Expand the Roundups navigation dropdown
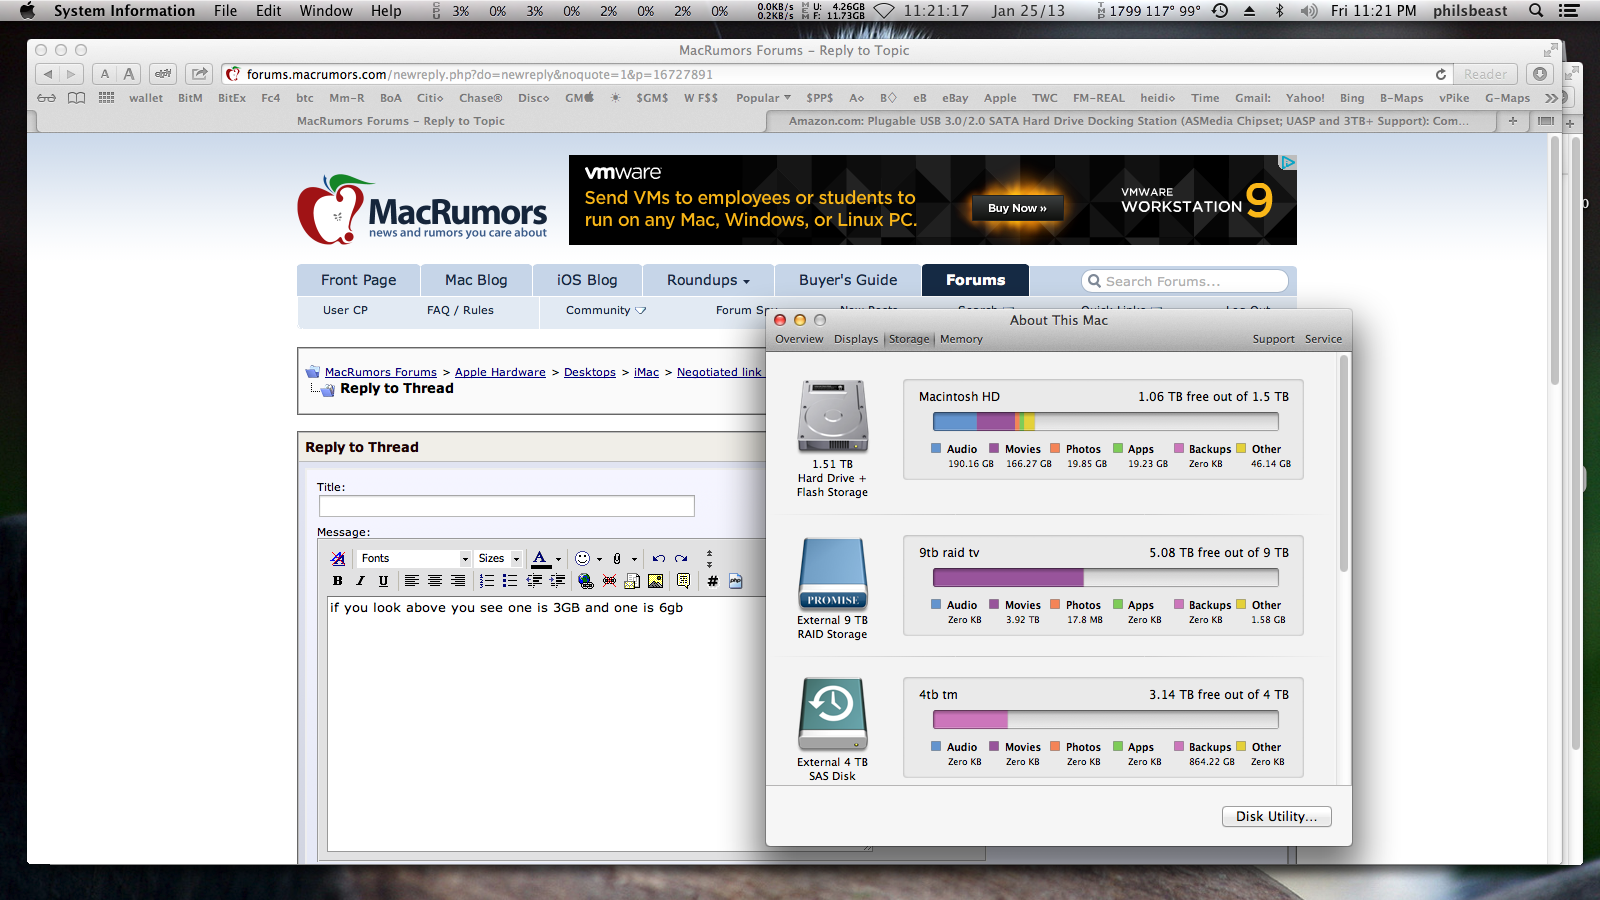Screen dimensions: 1600x900 coord(708,280)
